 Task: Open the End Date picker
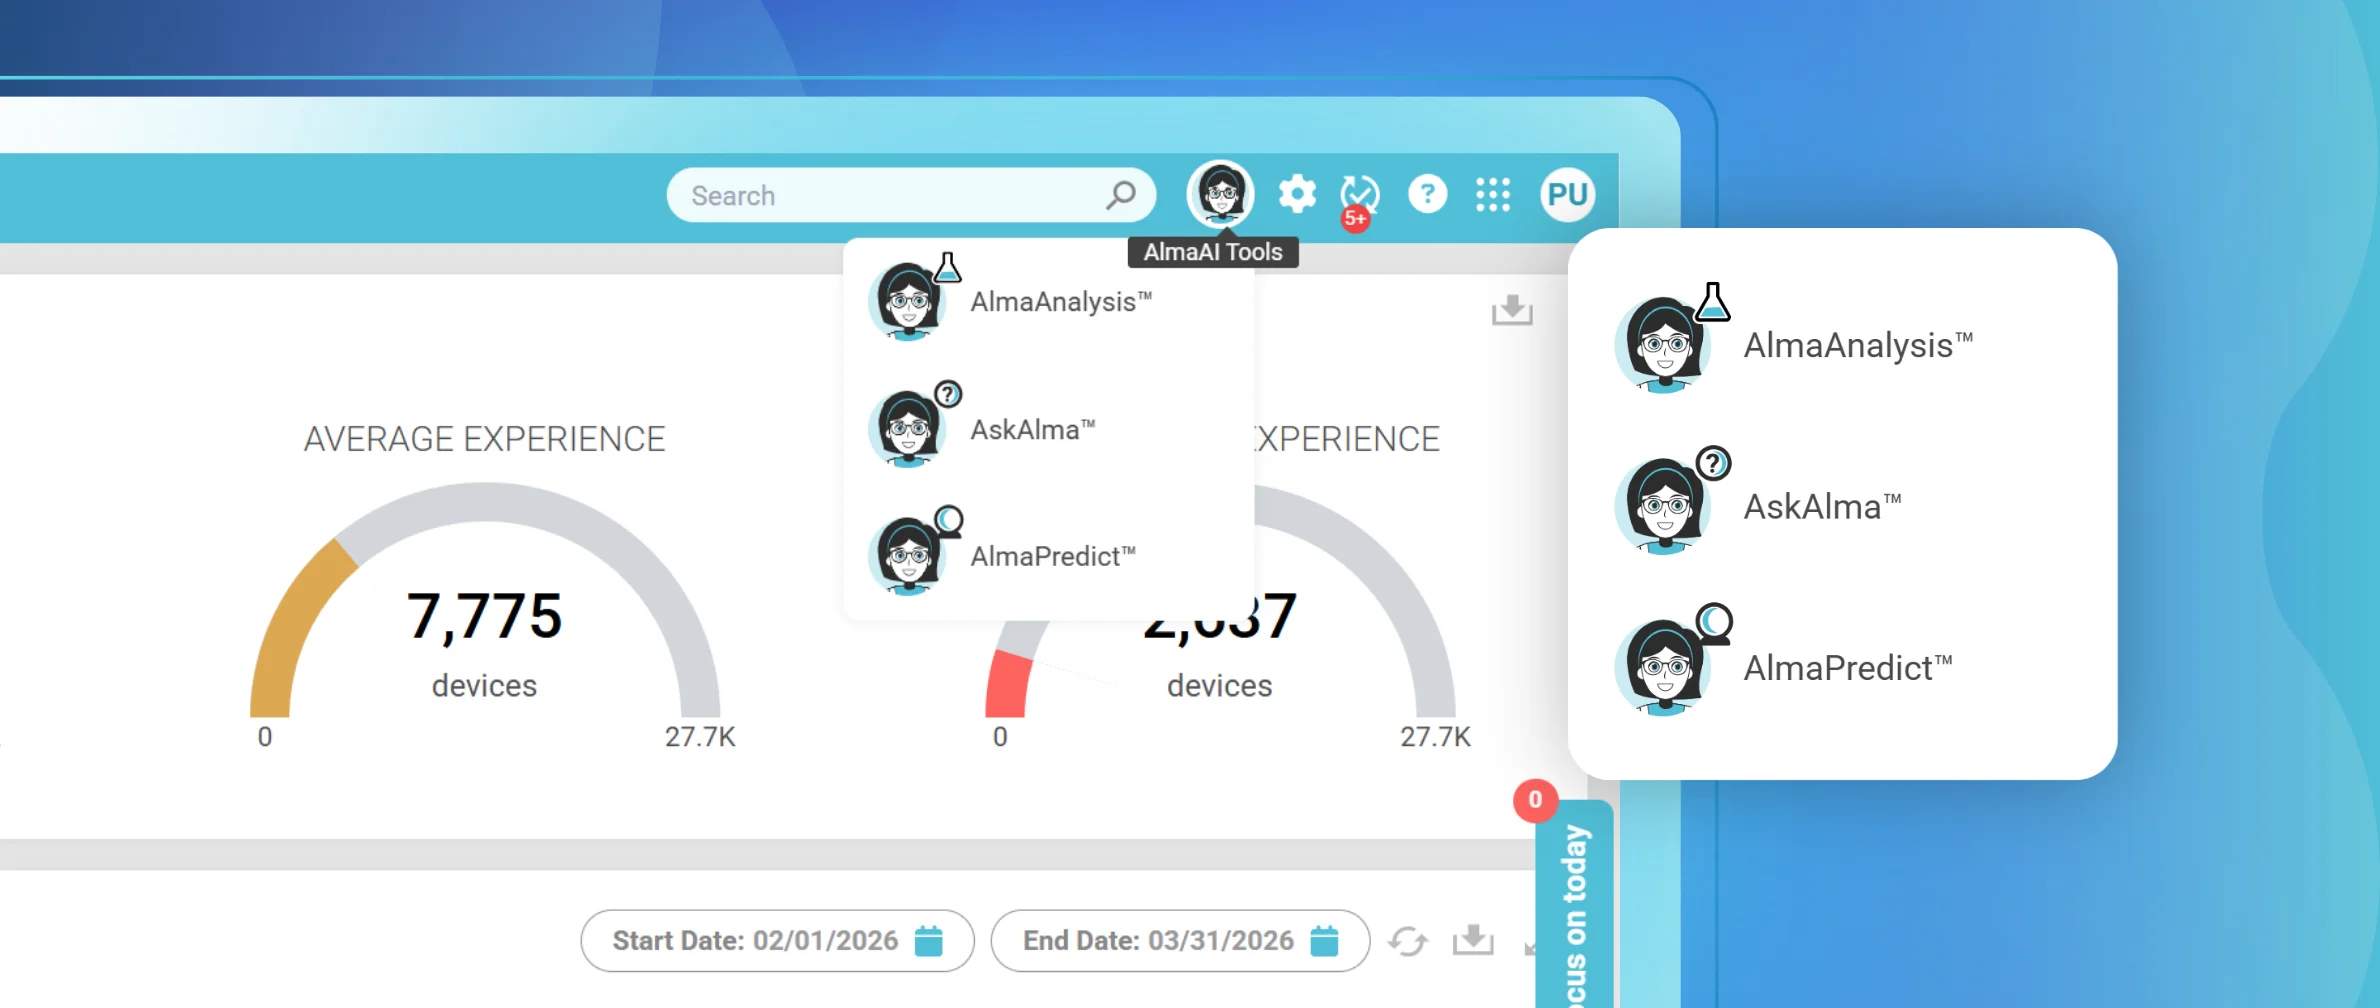pos(1180,941)
